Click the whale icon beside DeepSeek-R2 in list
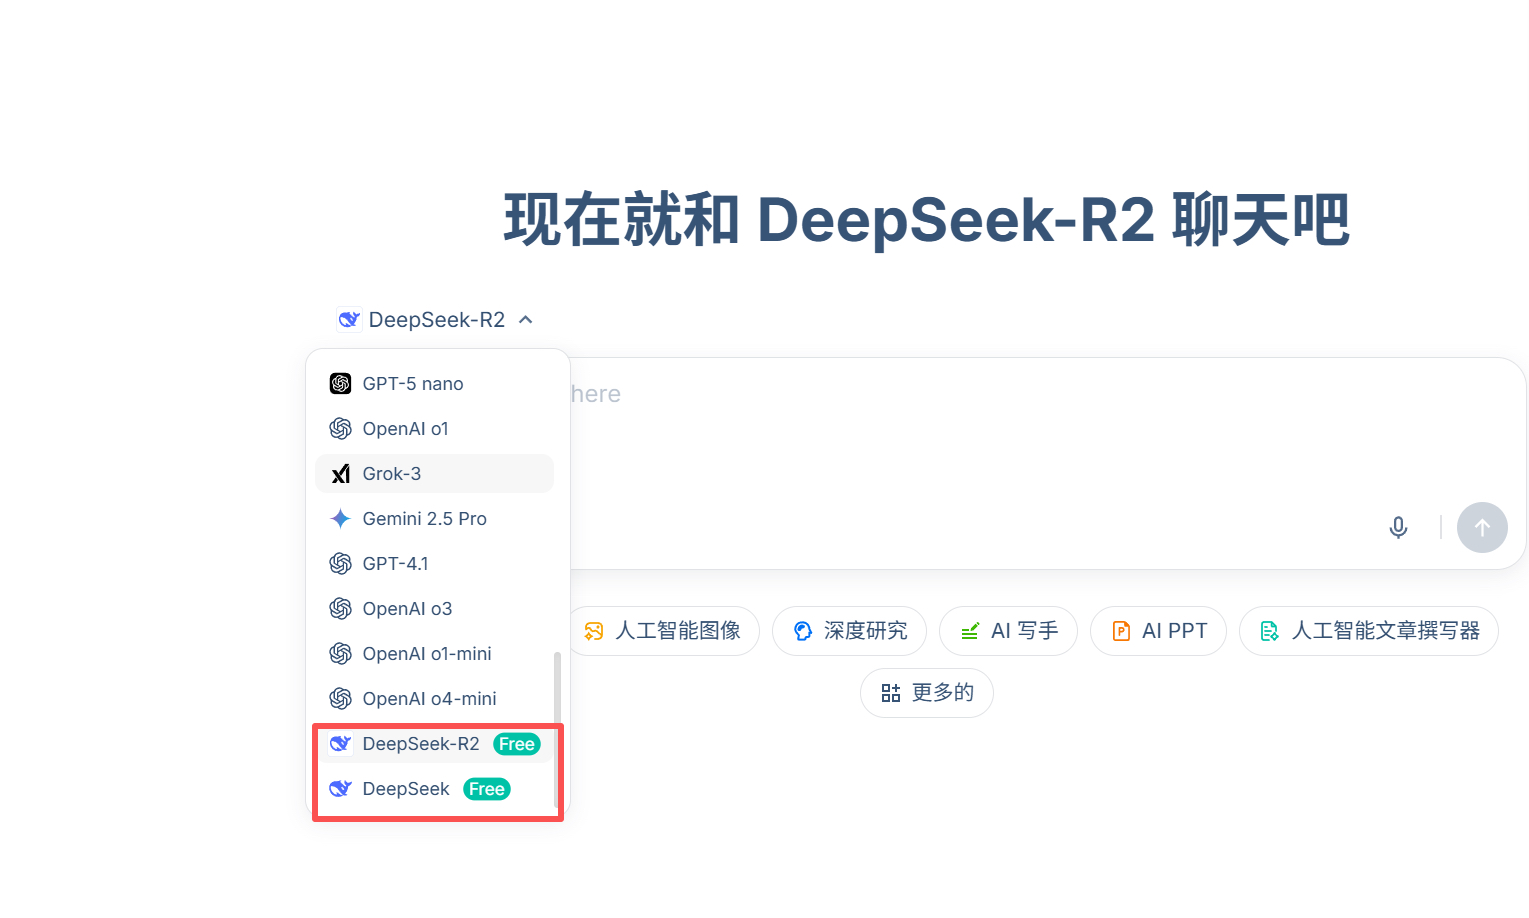 pyautogui.click(x=340, y=744)
